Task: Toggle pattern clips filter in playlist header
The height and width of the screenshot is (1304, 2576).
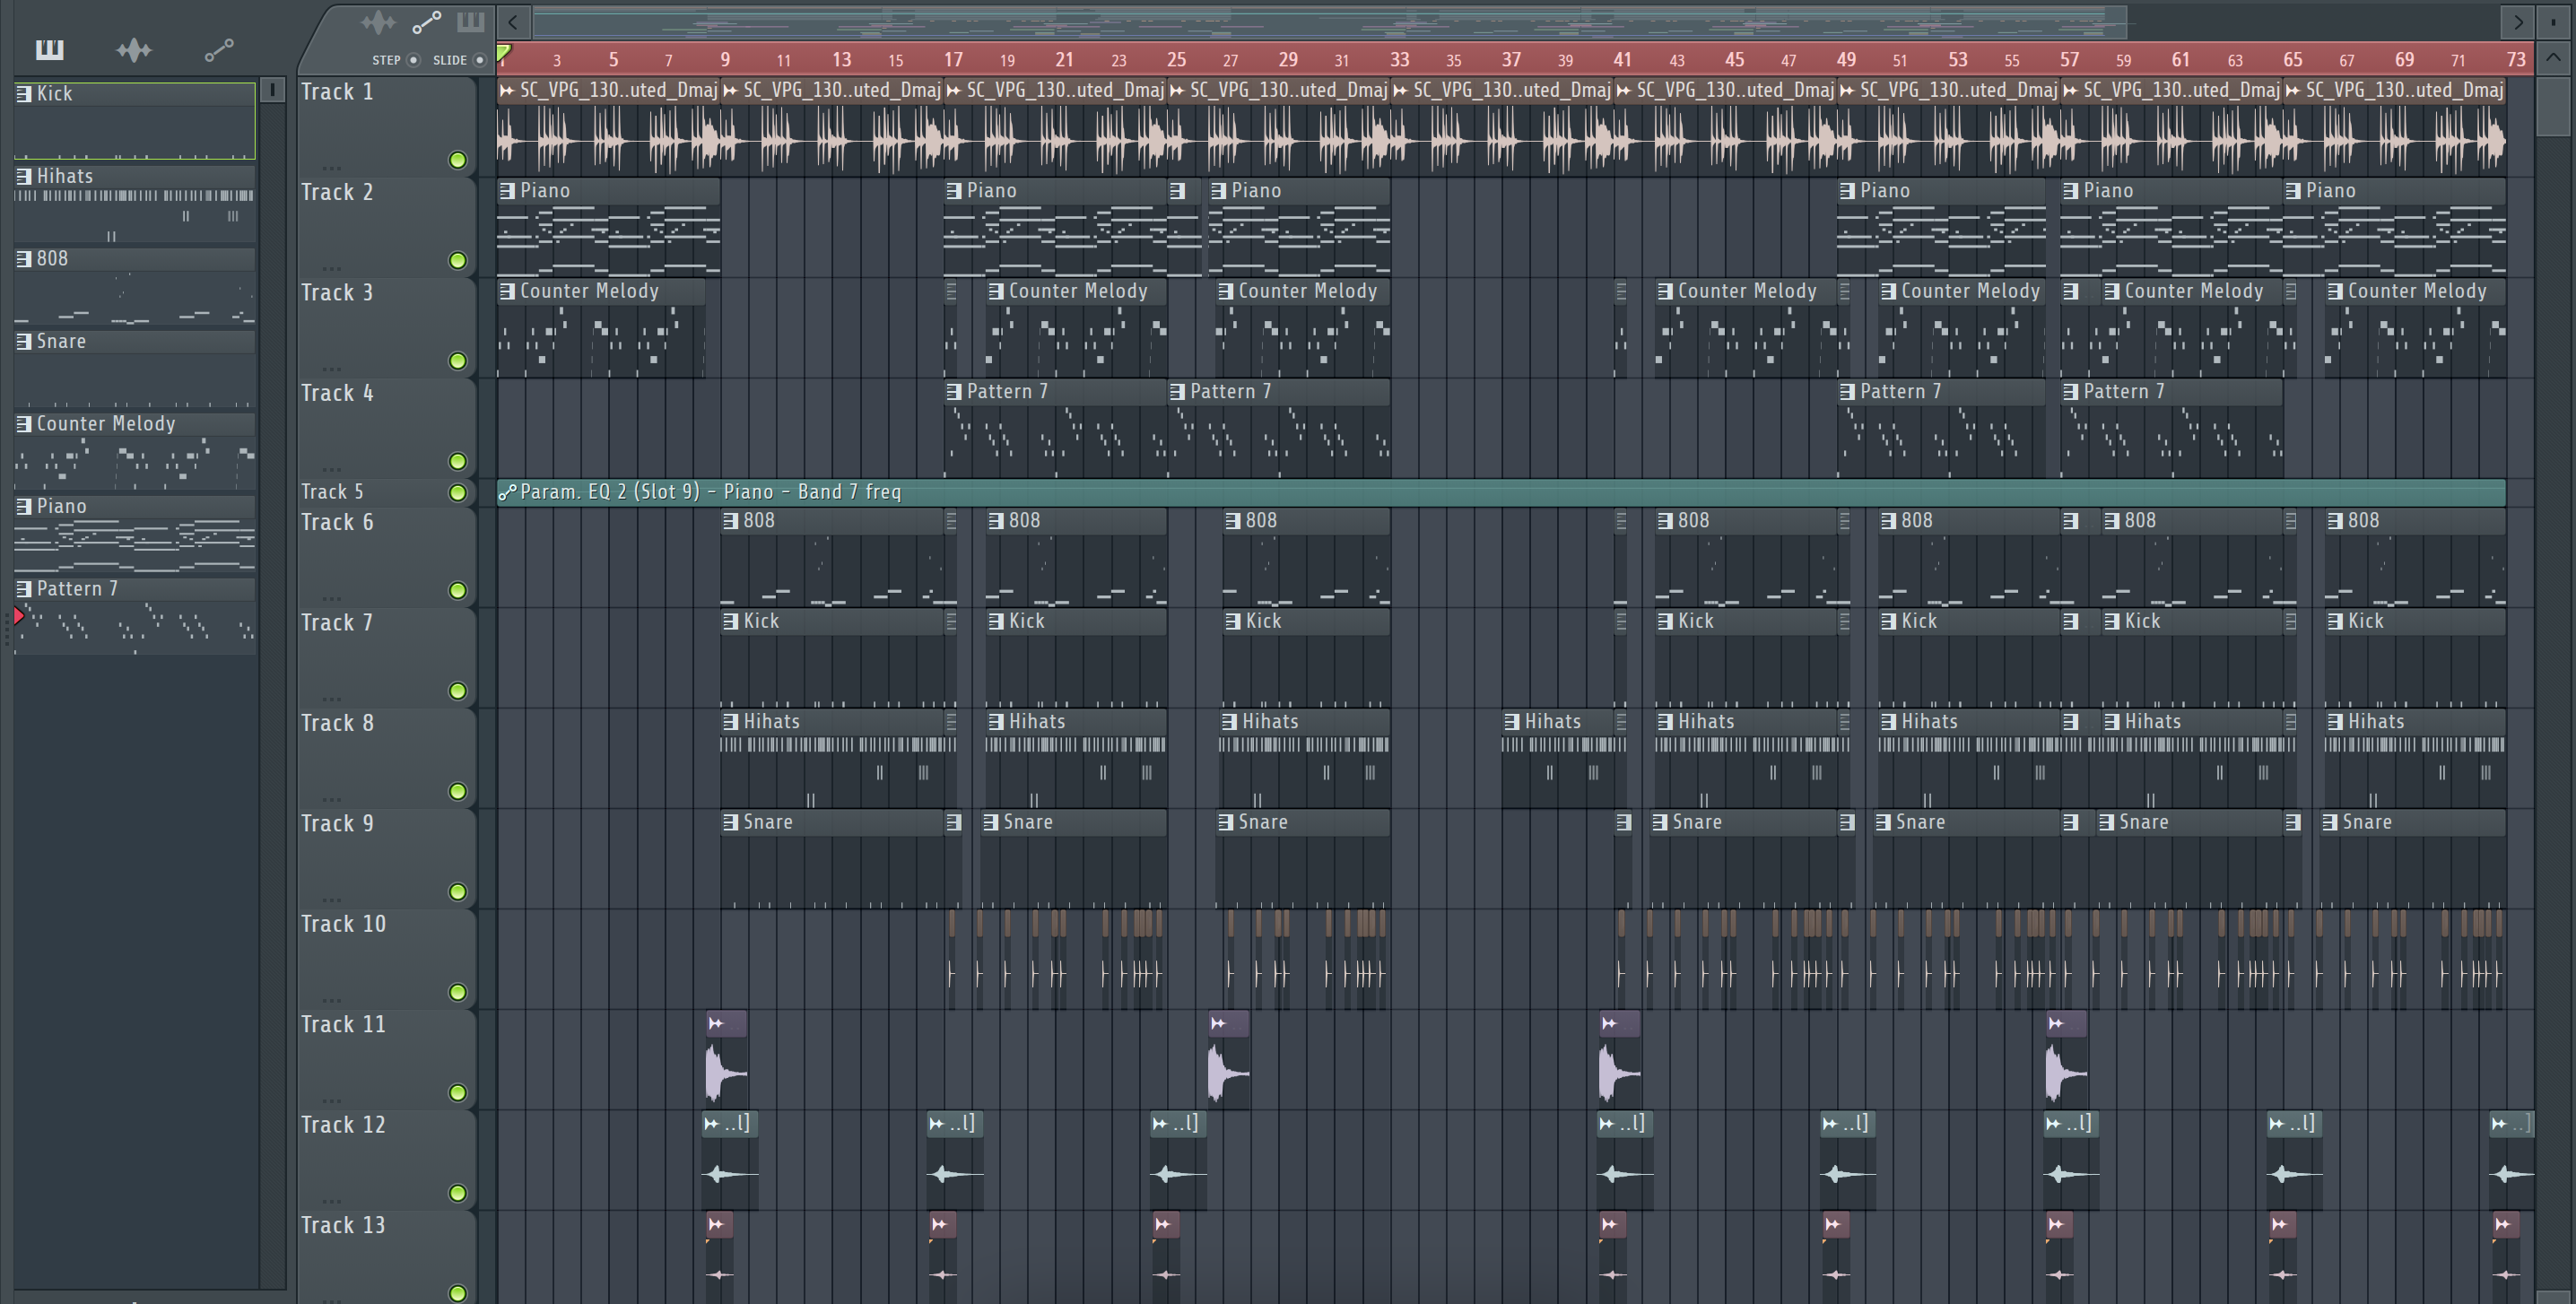Action: (x=470, y=21)
